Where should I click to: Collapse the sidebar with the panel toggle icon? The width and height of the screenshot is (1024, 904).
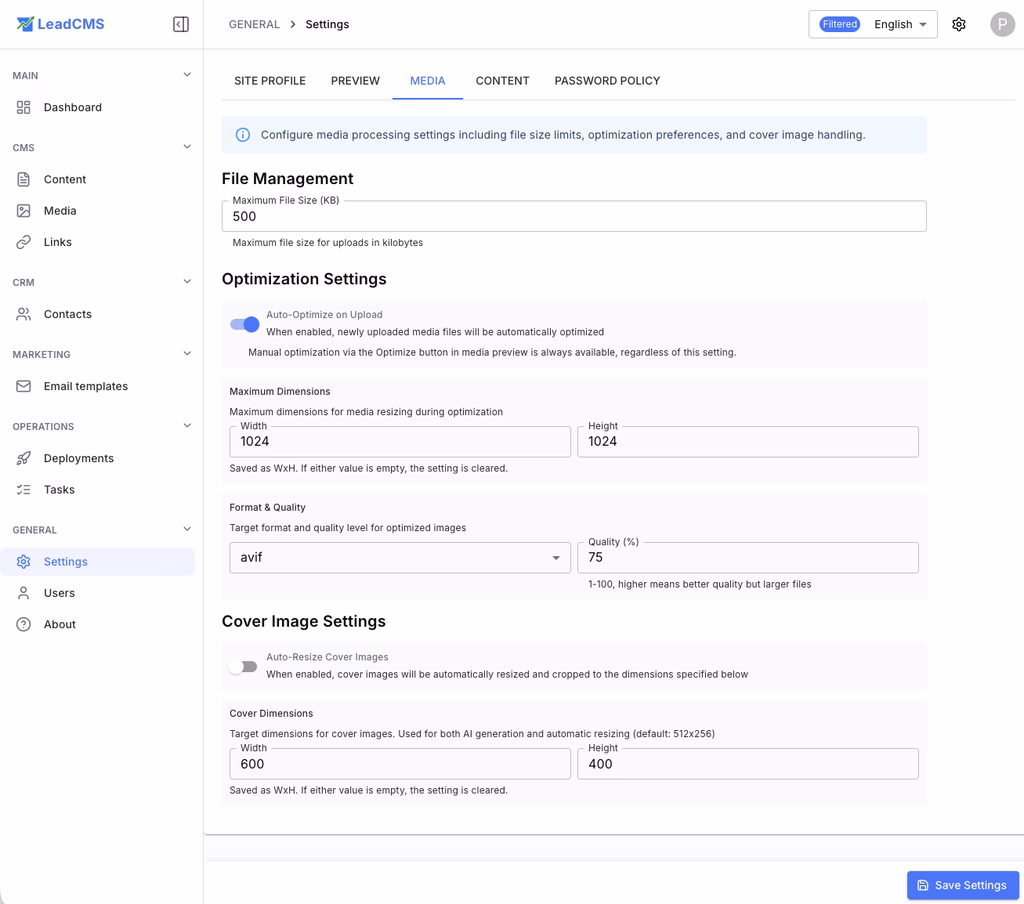[x=181, y=24]
